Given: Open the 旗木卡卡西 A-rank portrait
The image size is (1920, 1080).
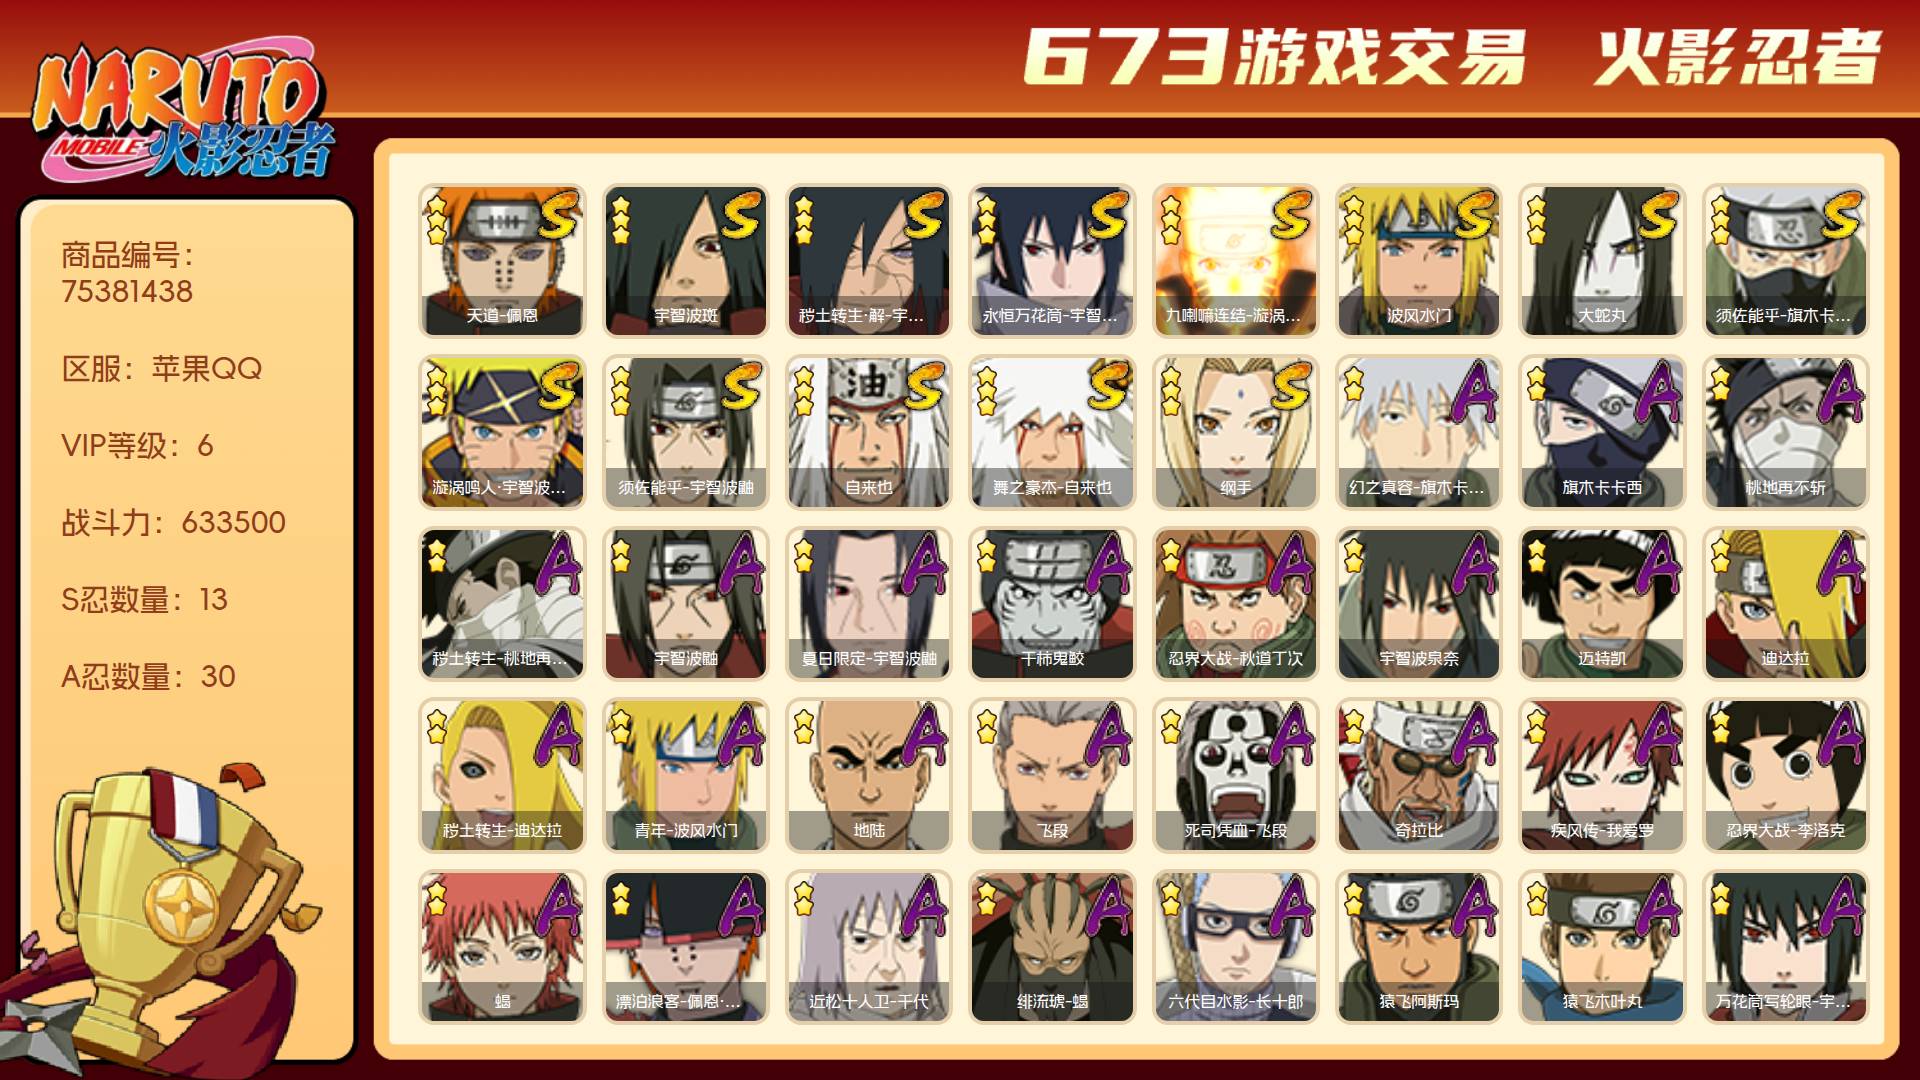Looking at the screenshot, I should pos(1602,432).
